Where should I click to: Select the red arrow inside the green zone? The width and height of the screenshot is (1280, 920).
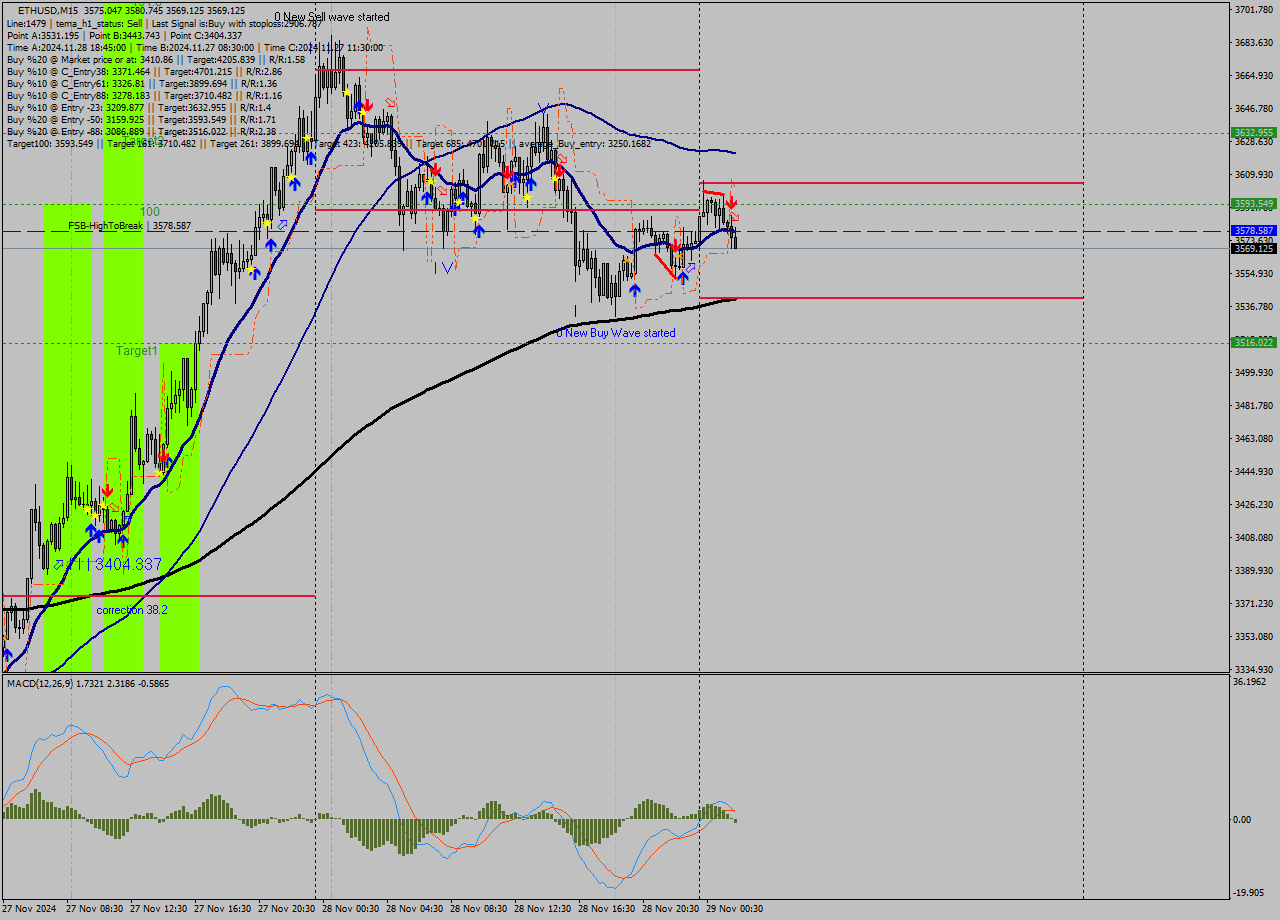click(108, 490)
